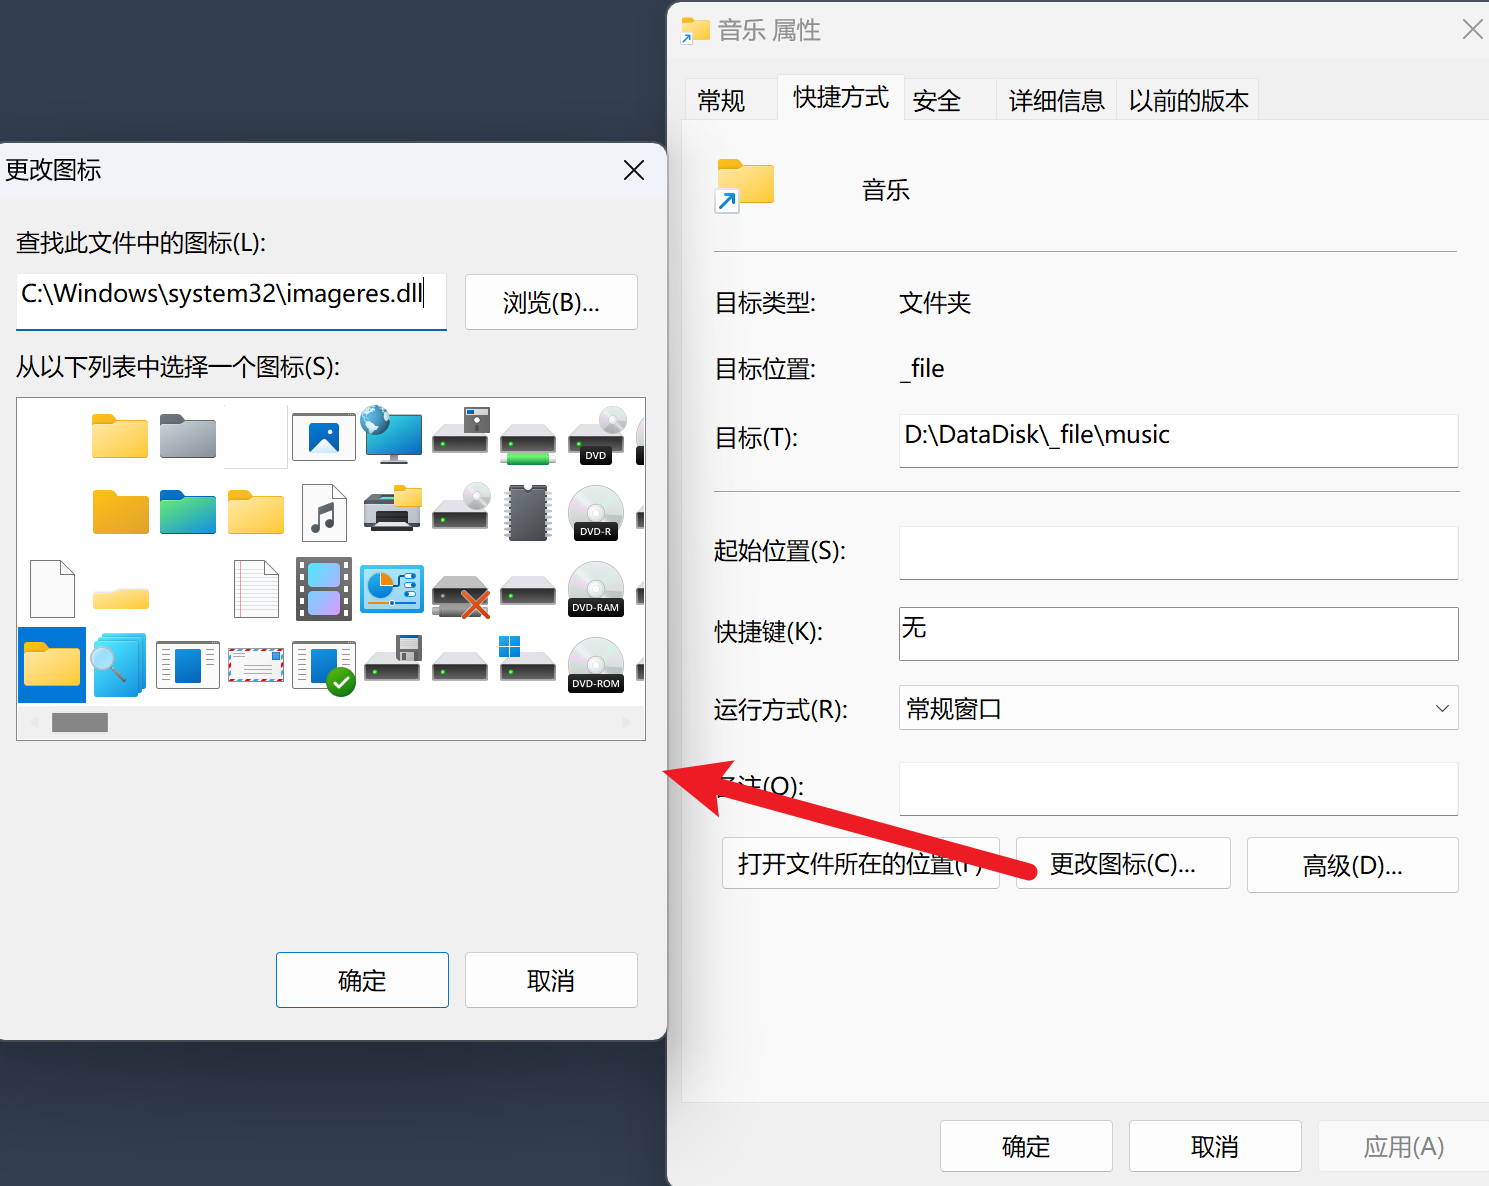The width and height of the screenshot is (1489, 1186).
Task: Click the icon list scrollbar right arrow
Action: click(627, 722)
